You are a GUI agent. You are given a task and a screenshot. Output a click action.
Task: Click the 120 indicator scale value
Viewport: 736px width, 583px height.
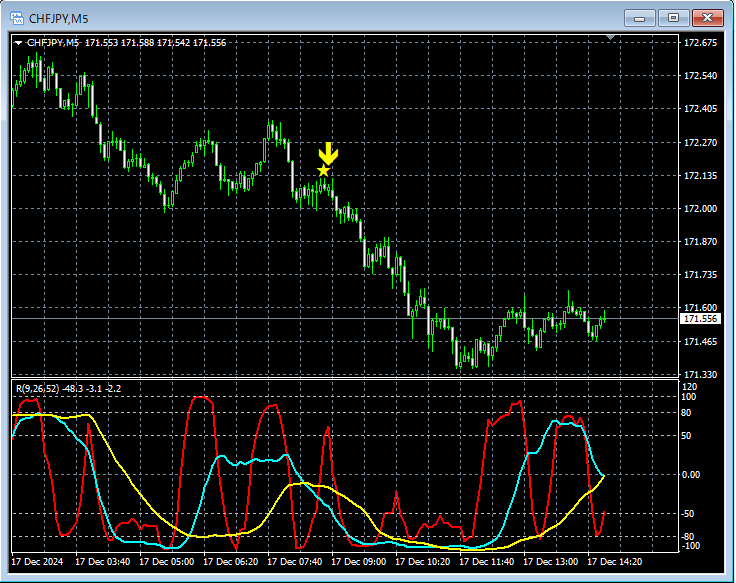coord(690,387)
